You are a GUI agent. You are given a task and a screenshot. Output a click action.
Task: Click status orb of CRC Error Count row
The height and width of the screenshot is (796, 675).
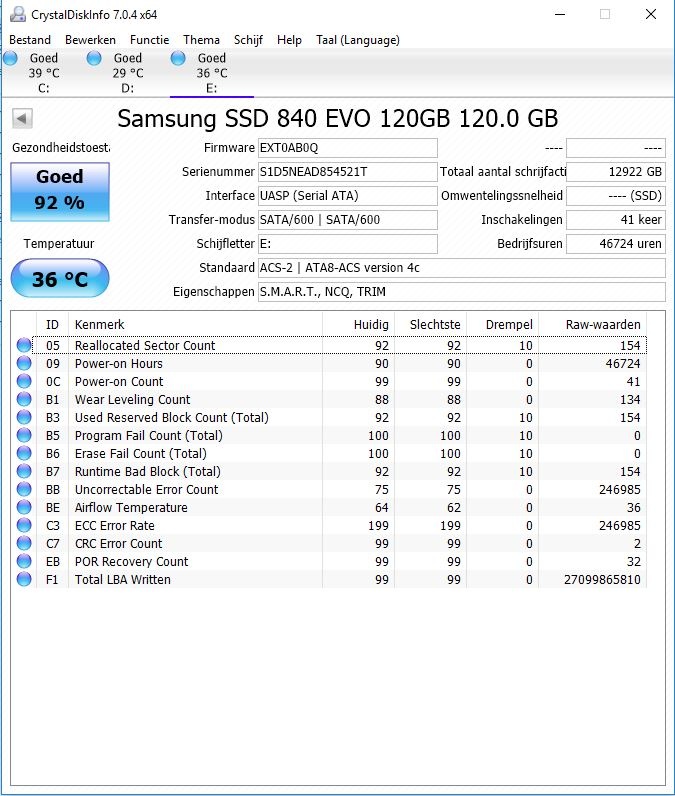tap(24, 544)
